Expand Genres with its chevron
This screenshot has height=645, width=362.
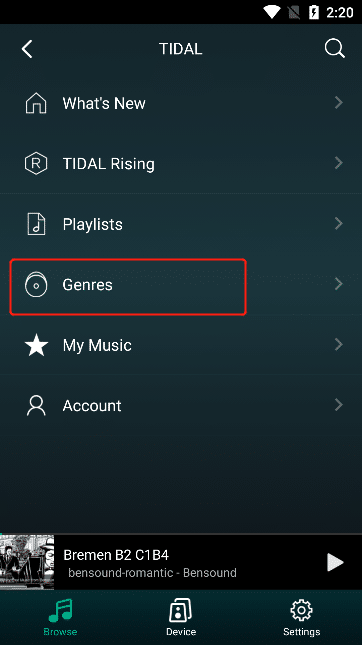[339, 284]
